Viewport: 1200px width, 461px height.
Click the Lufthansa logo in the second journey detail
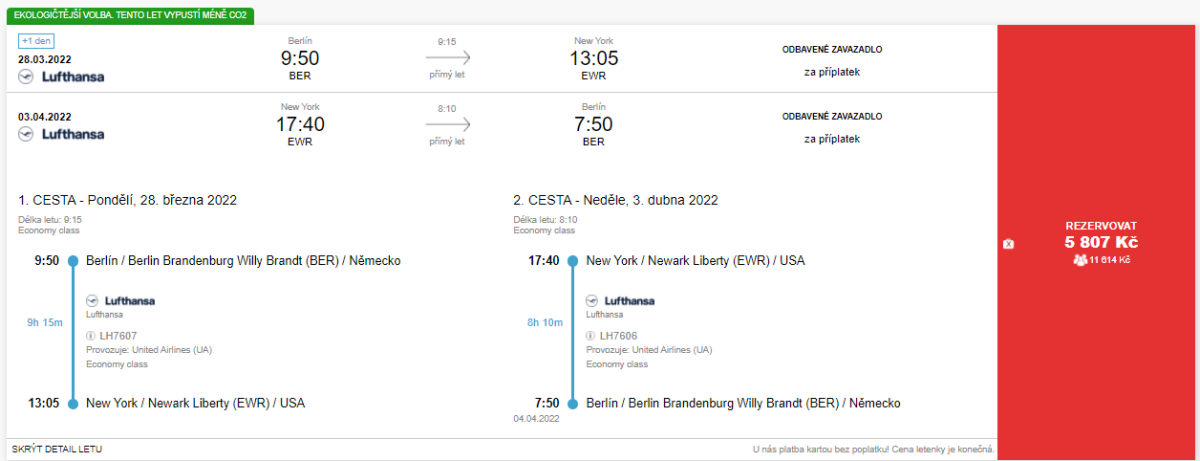[x=620, y=300]
